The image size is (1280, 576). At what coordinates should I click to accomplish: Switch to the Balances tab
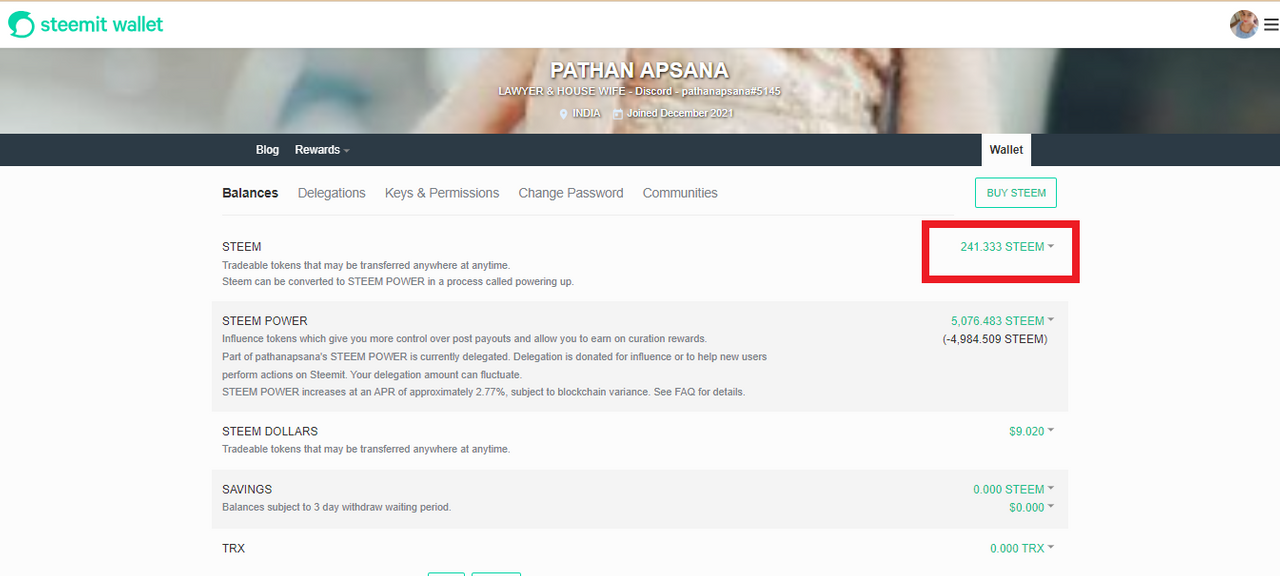point(250,193)
